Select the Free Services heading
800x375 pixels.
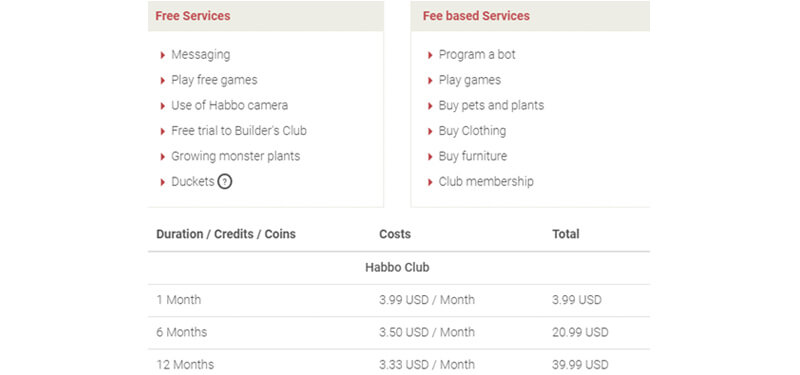coord(193,16)
